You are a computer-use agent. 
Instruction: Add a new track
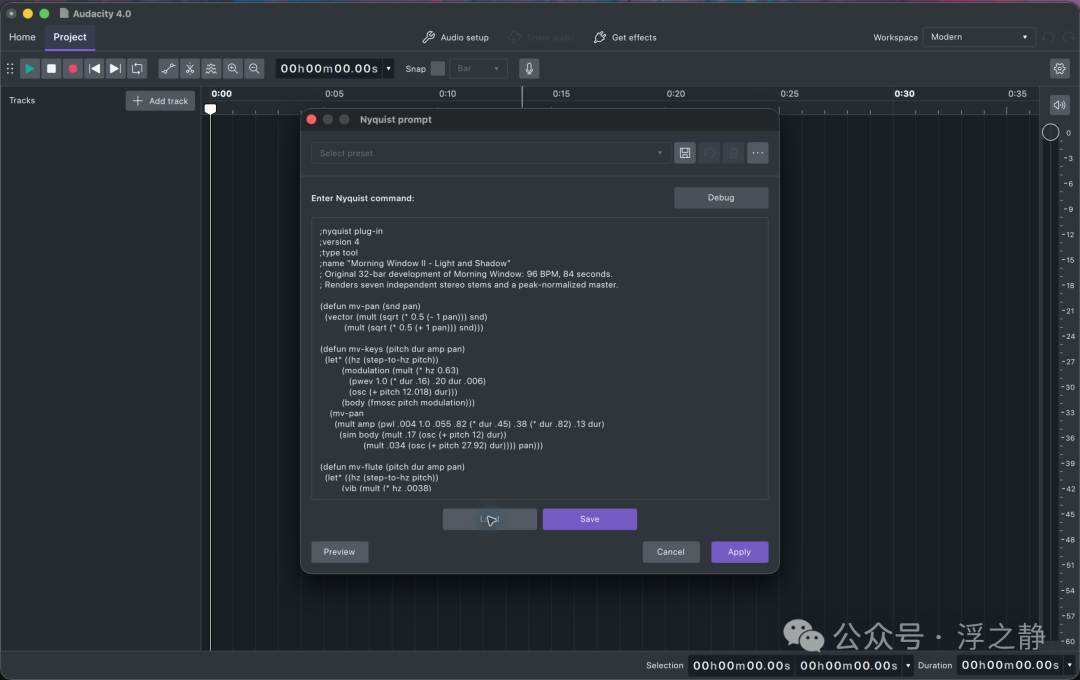[160, 101]
